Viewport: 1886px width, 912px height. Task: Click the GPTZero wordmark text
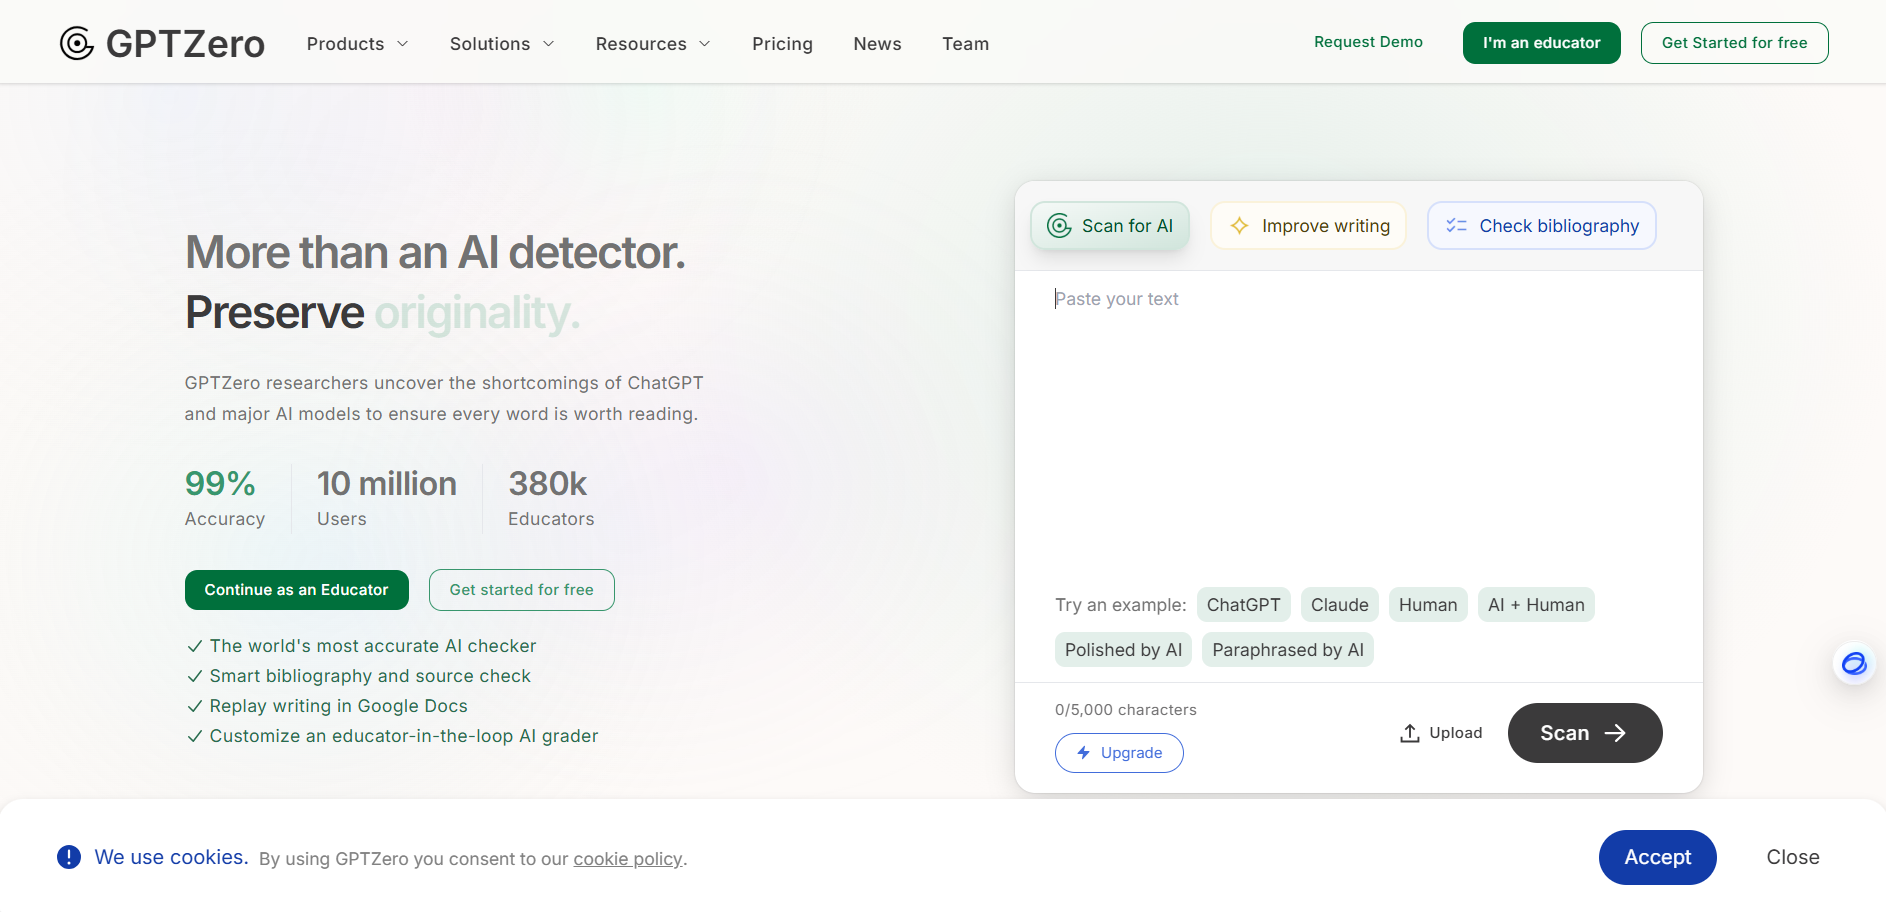(x=185, y=44)
